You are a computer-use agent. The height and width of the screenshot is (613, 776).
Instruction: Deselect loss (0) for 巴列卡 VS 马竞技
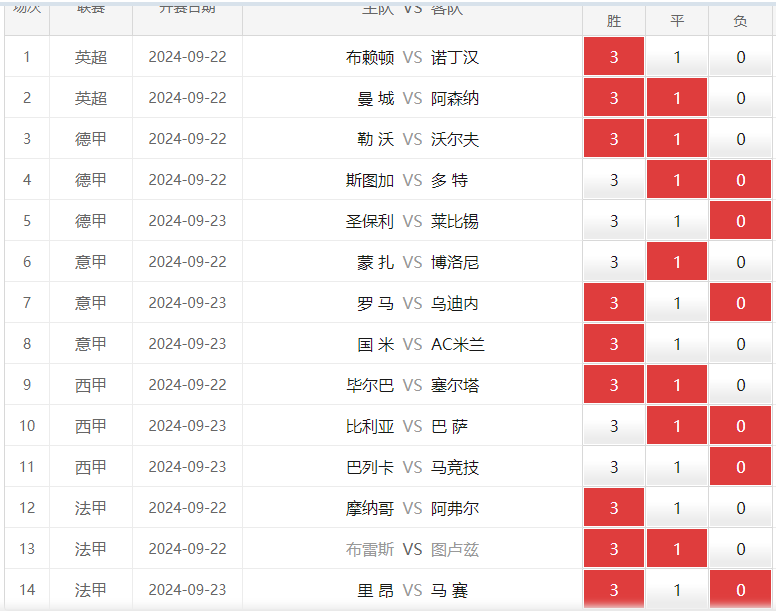740,467
